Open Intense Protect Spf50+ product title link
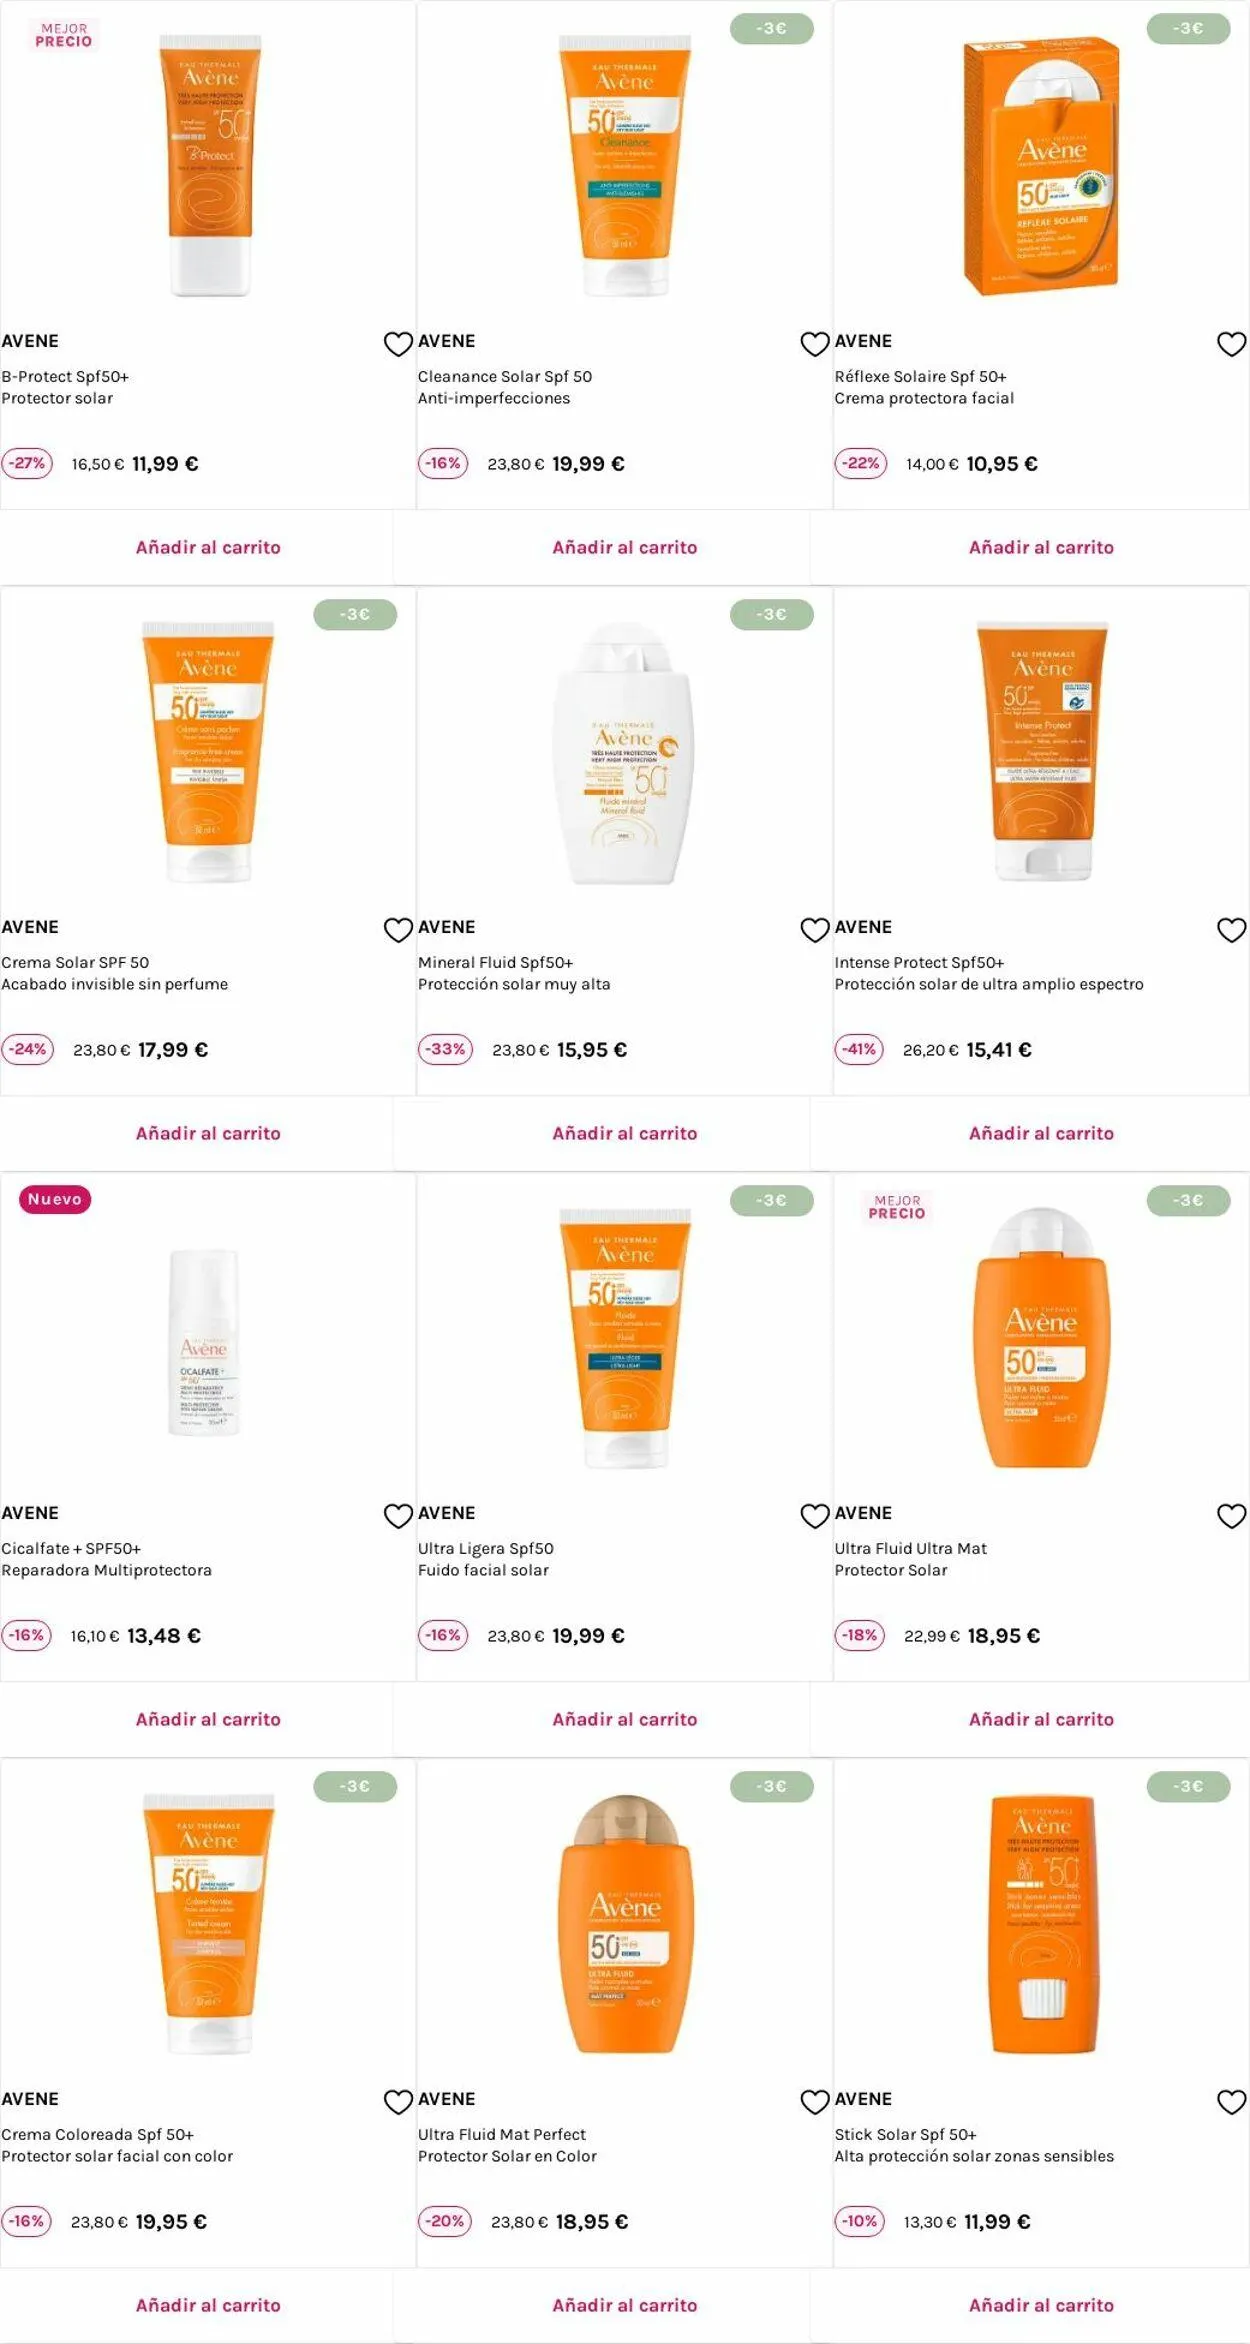Viewport: 1250px width, 2344px height. point(919,962)
